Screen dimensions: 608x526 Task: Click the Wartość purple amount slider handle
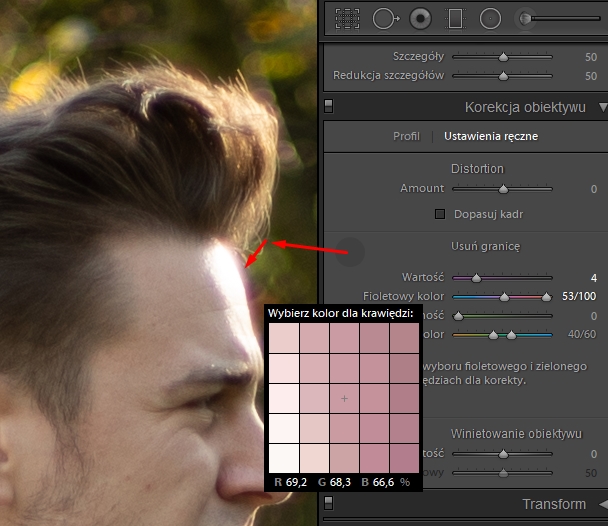pos(477,278)
